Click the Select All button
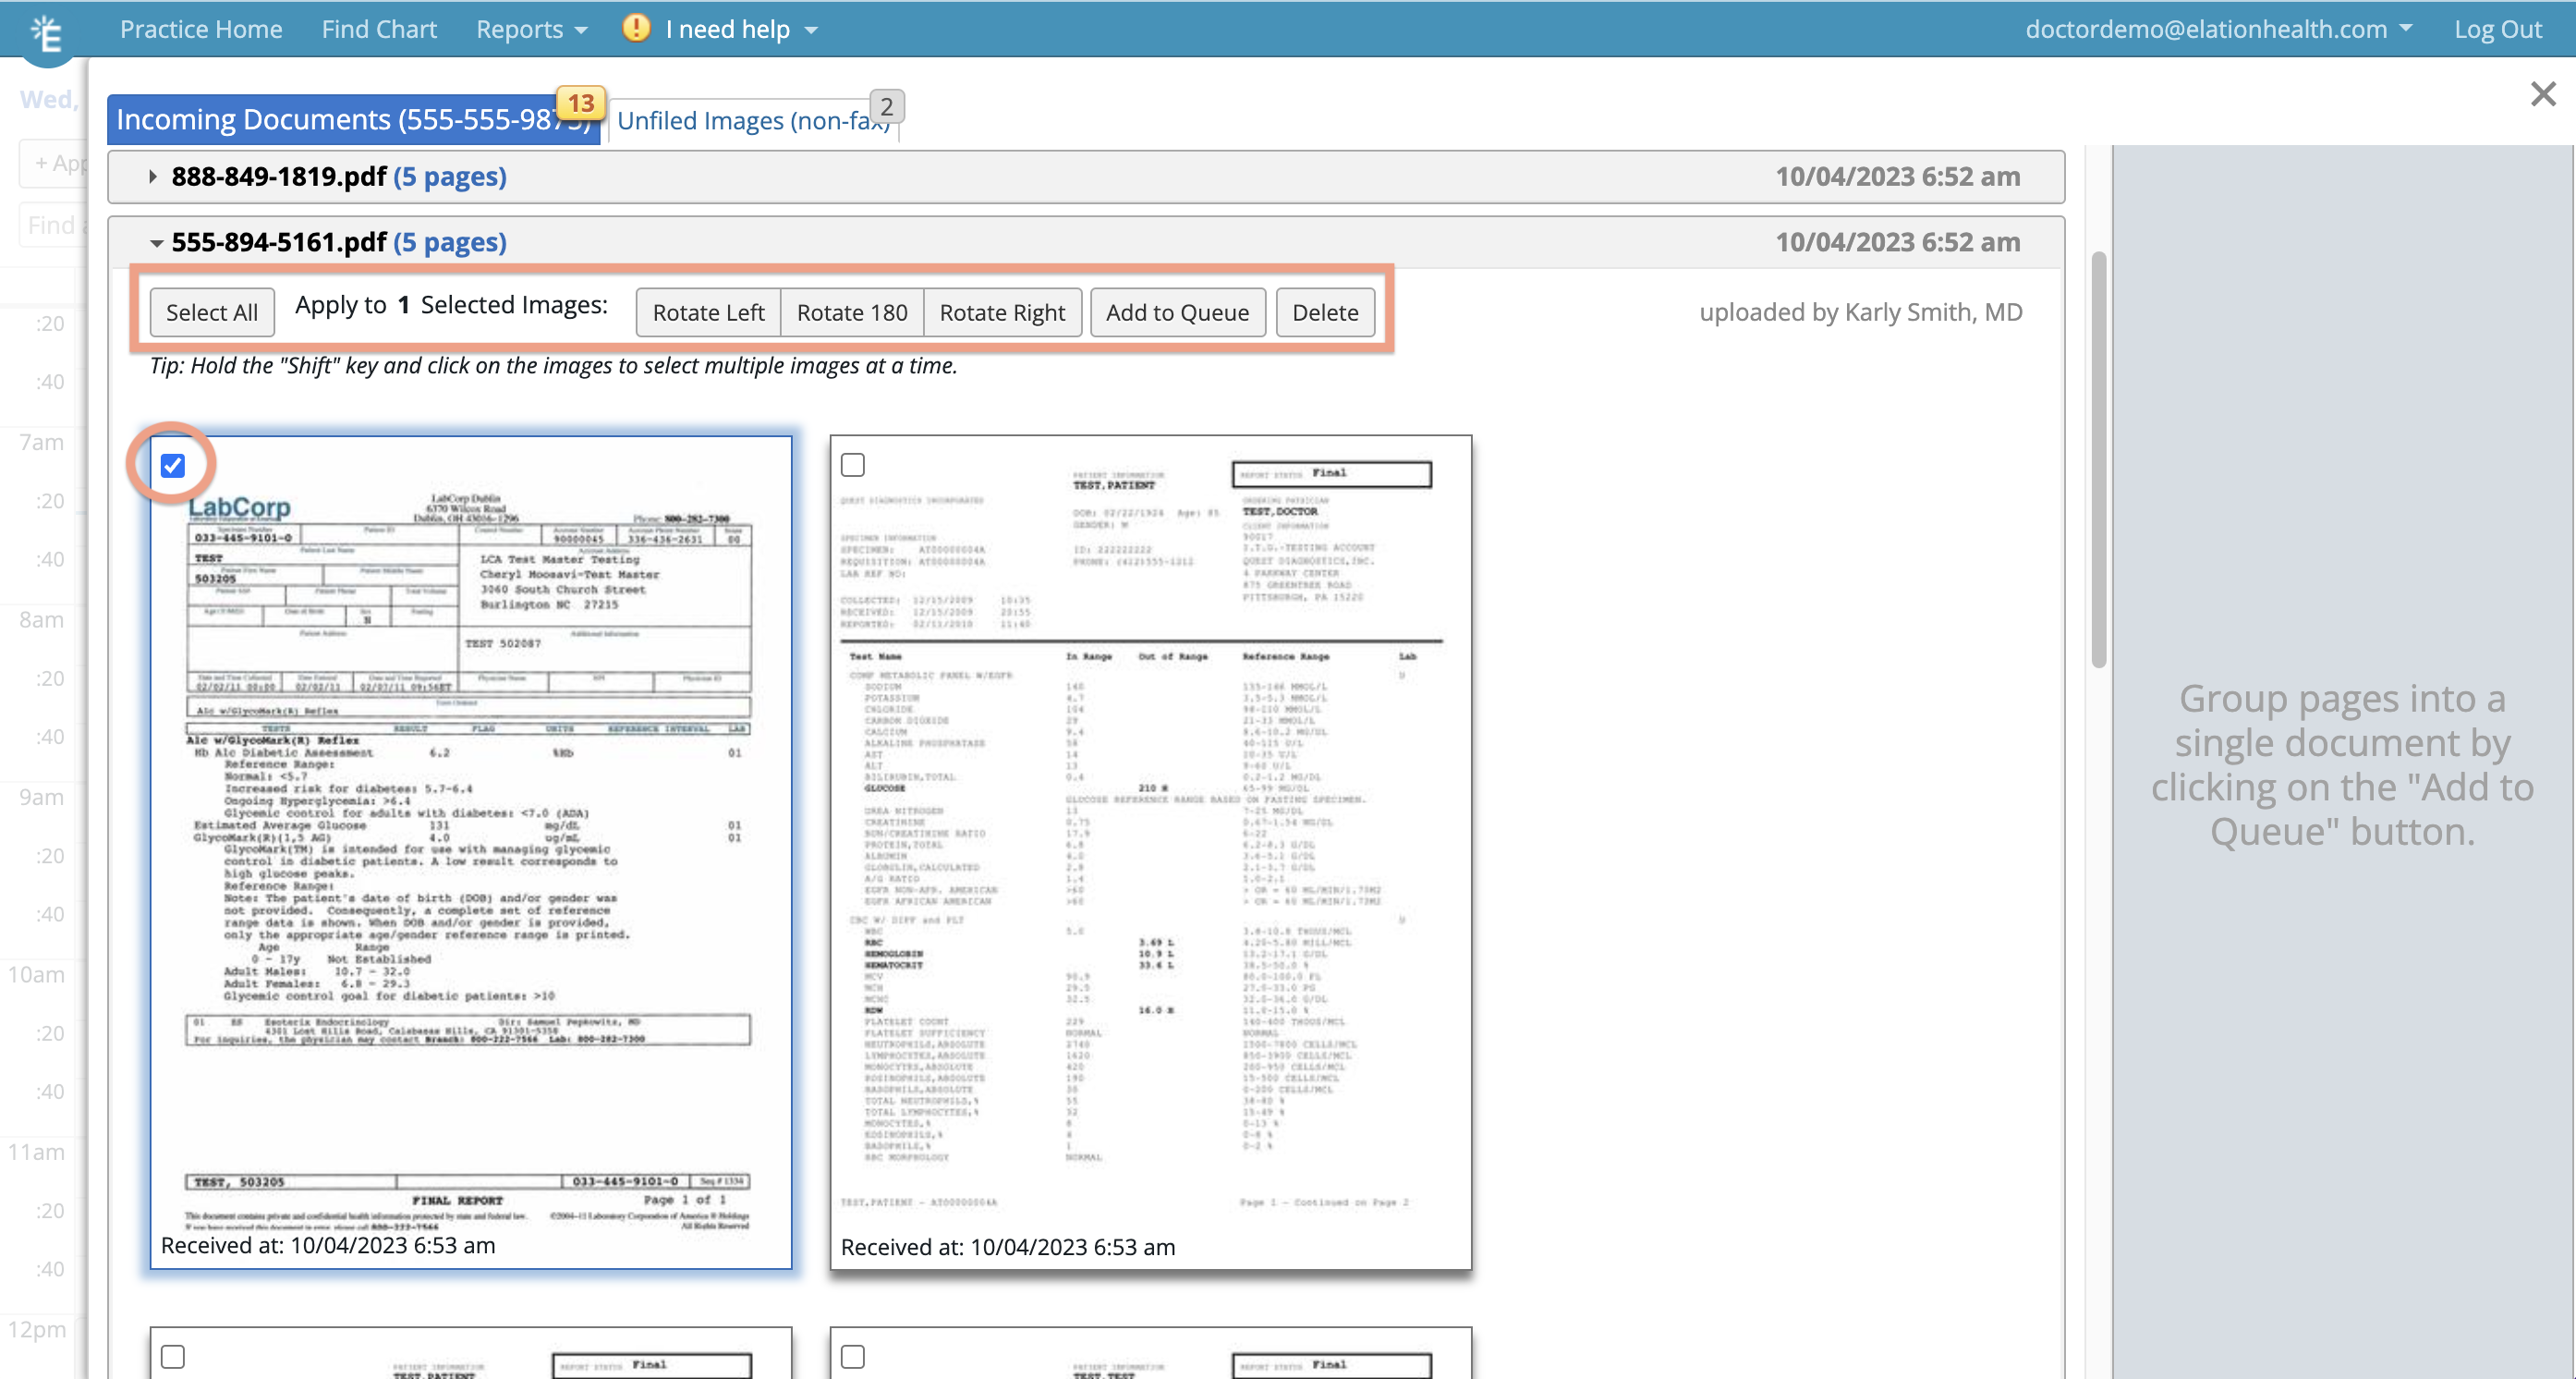 click(212, 313)
